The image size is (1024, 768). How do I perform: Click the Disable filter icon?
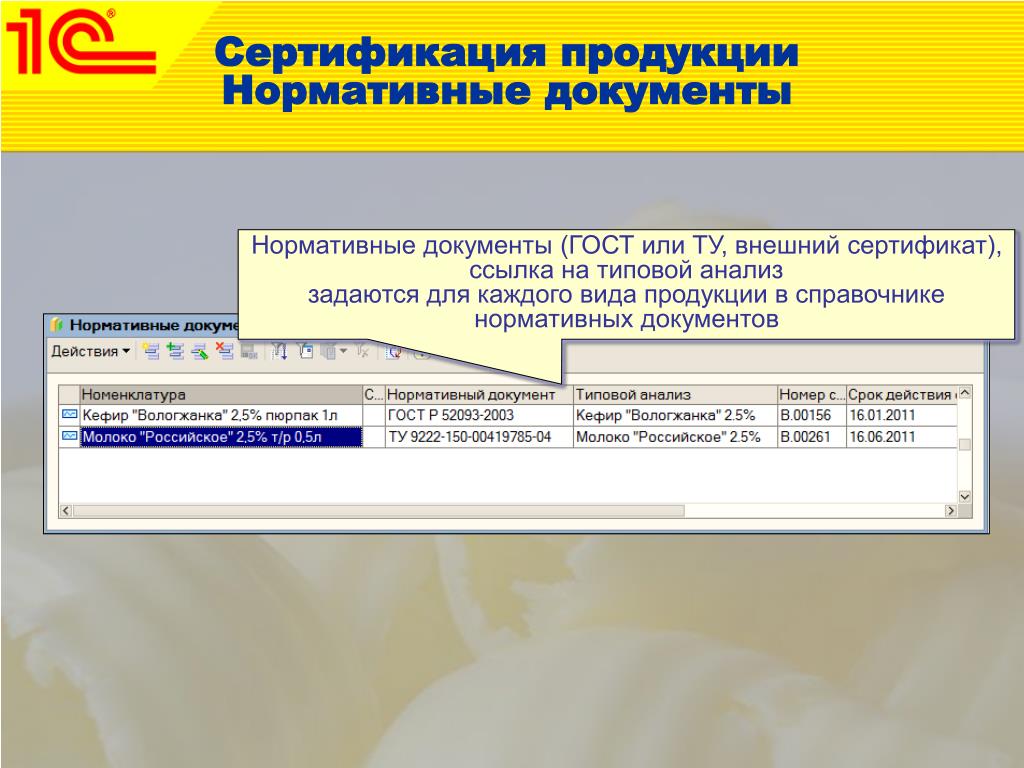point(362,351)
